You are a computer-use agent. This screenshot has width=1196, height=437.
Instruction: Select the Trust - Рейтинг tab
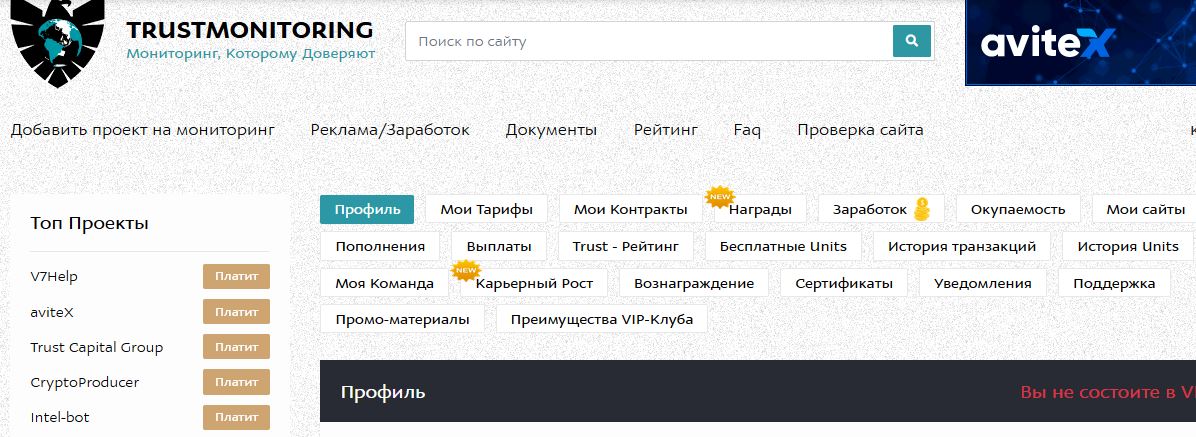coord(625,247)
